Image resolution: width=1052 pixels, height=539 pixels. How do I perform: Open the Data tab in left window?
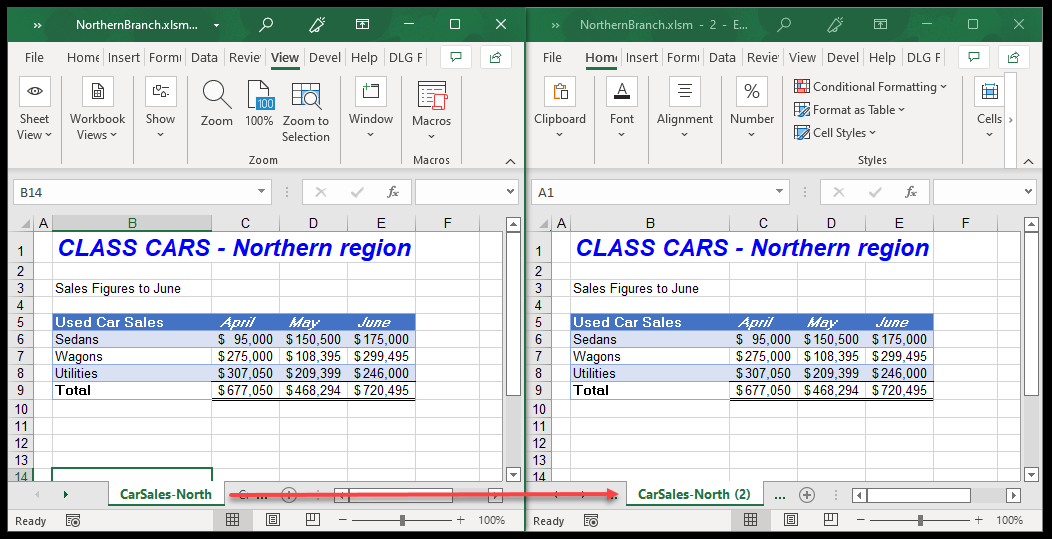tap(204, 58)
